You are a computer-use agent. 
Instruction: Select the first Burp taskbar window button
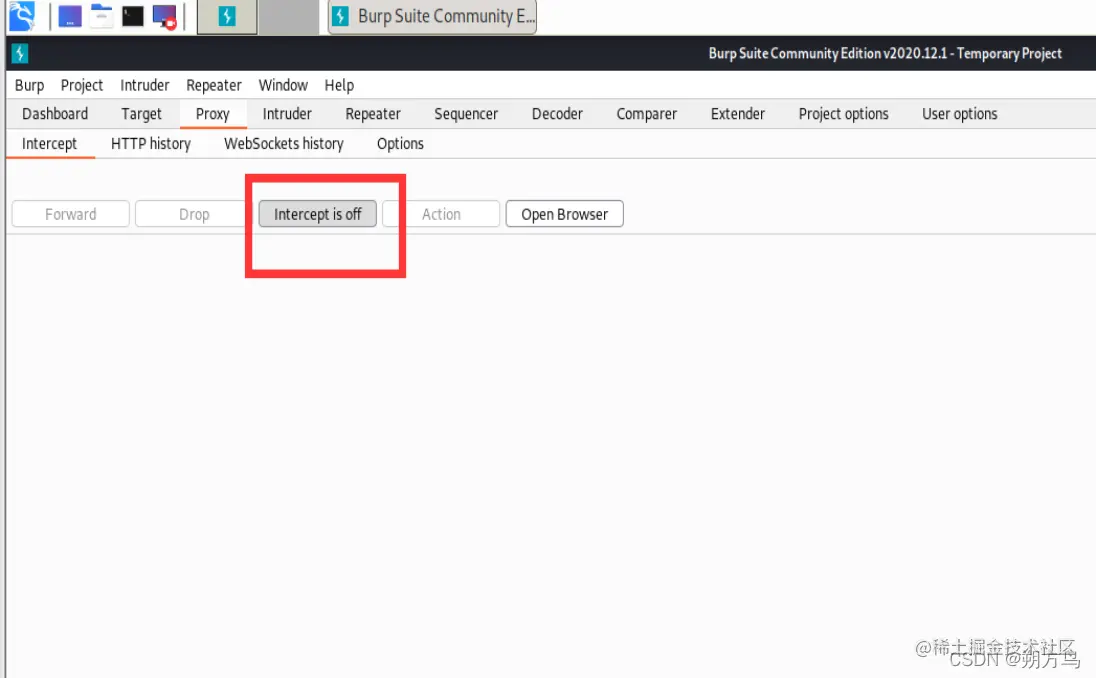[227, 17]
